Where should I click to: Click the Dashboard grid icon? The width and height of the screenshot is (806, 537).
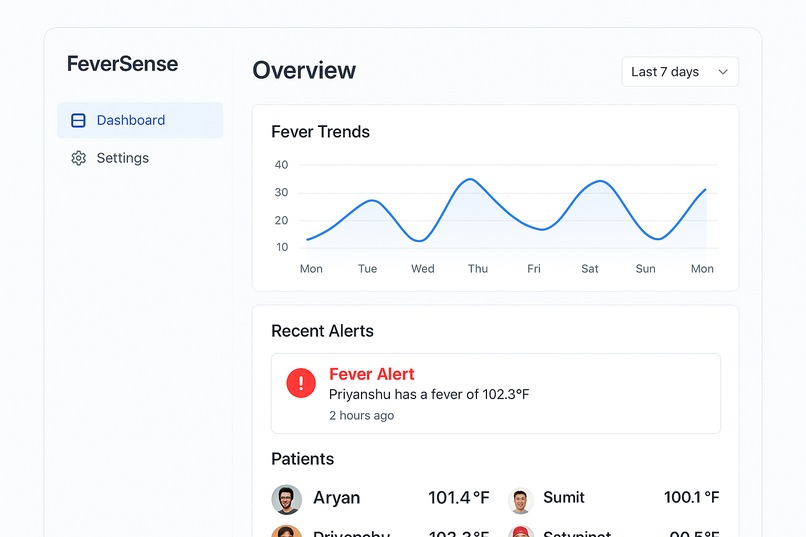78,120
